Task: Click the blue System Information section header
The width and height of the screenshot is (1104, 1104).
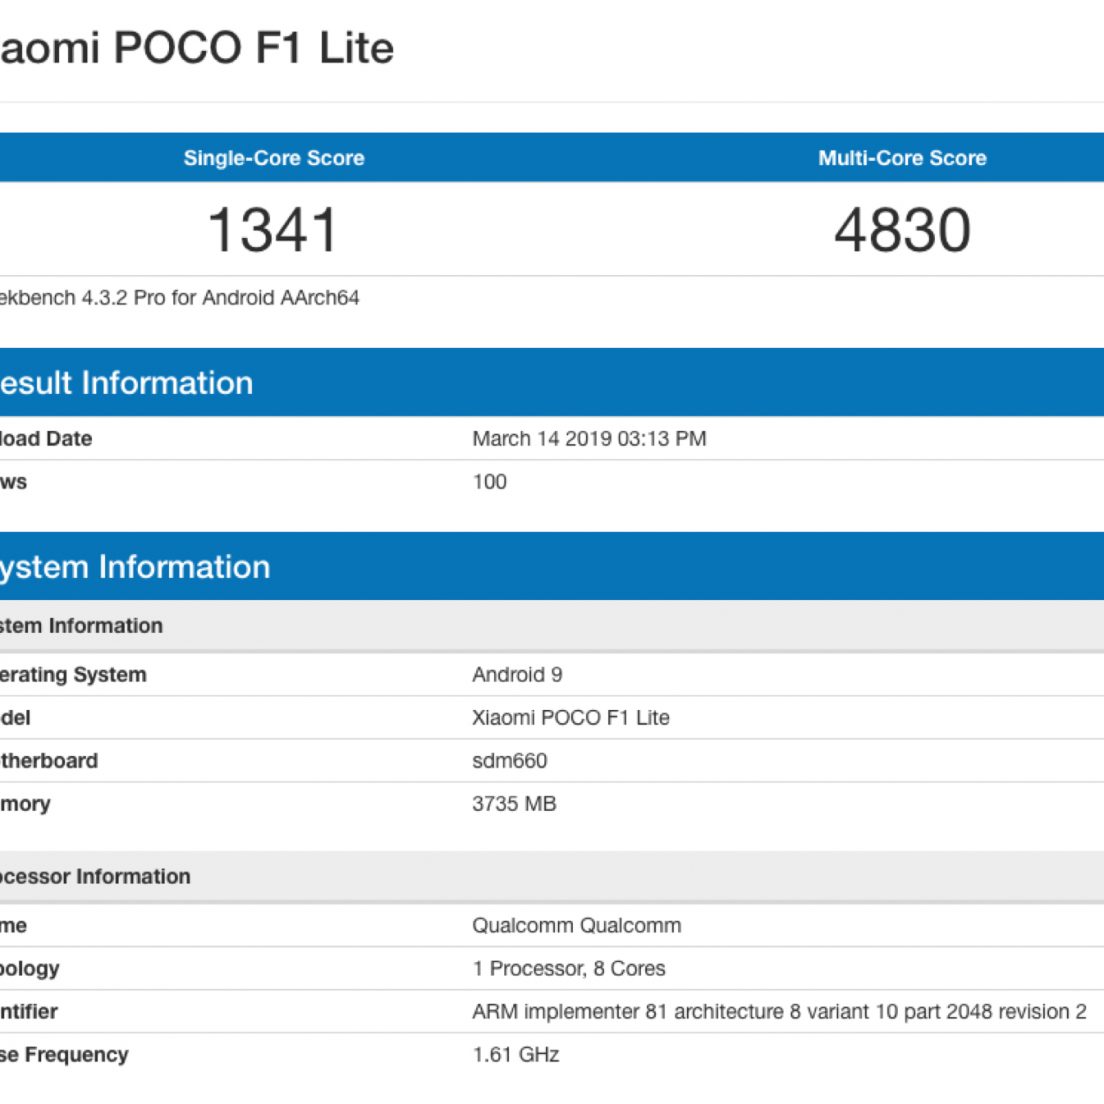Action: coord(135,567)
